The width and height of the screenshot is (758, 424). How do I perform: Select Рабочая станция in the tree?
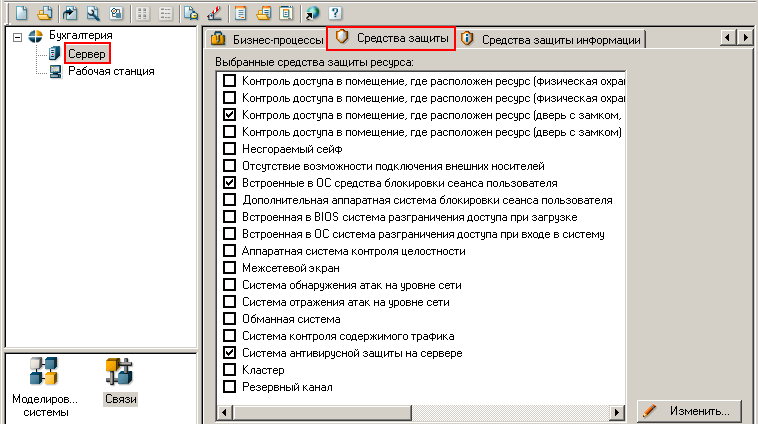point(111,72)
